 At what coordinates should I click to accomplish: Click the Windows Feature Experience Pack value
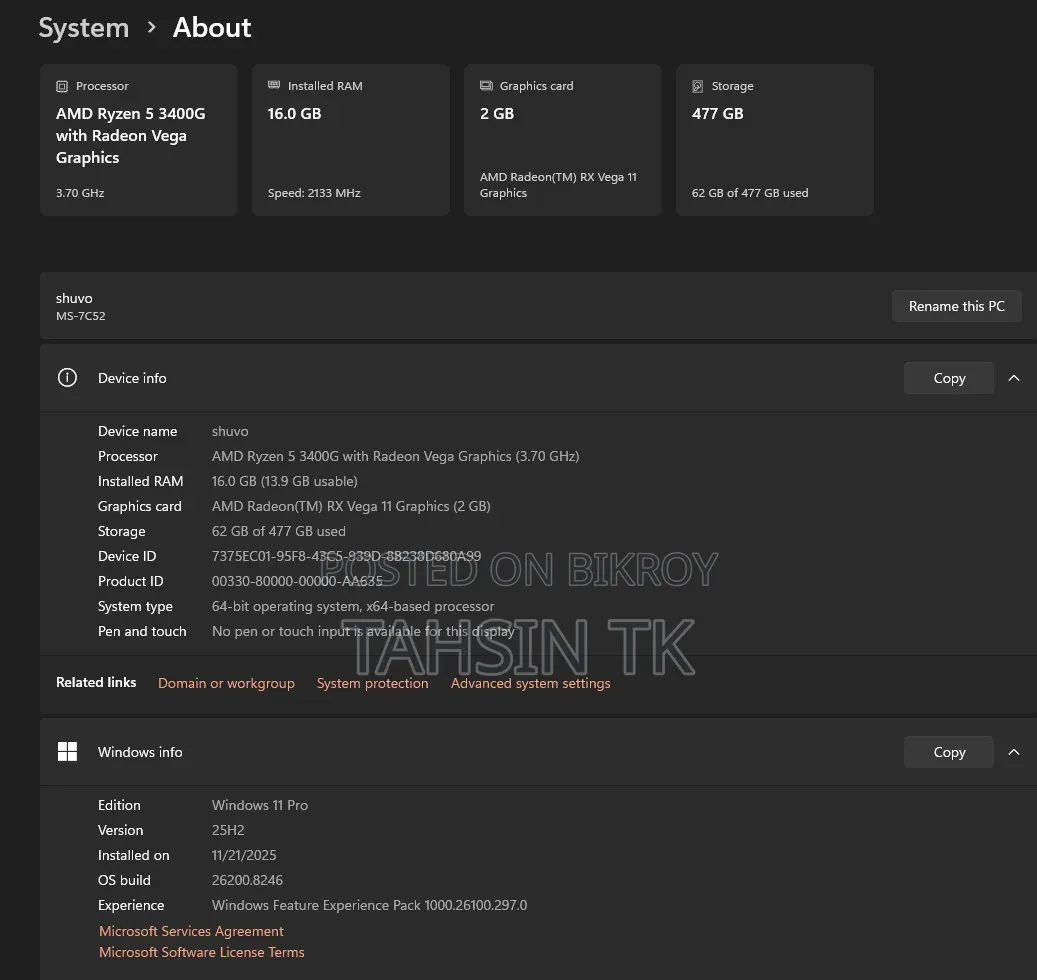click(369, 905)
